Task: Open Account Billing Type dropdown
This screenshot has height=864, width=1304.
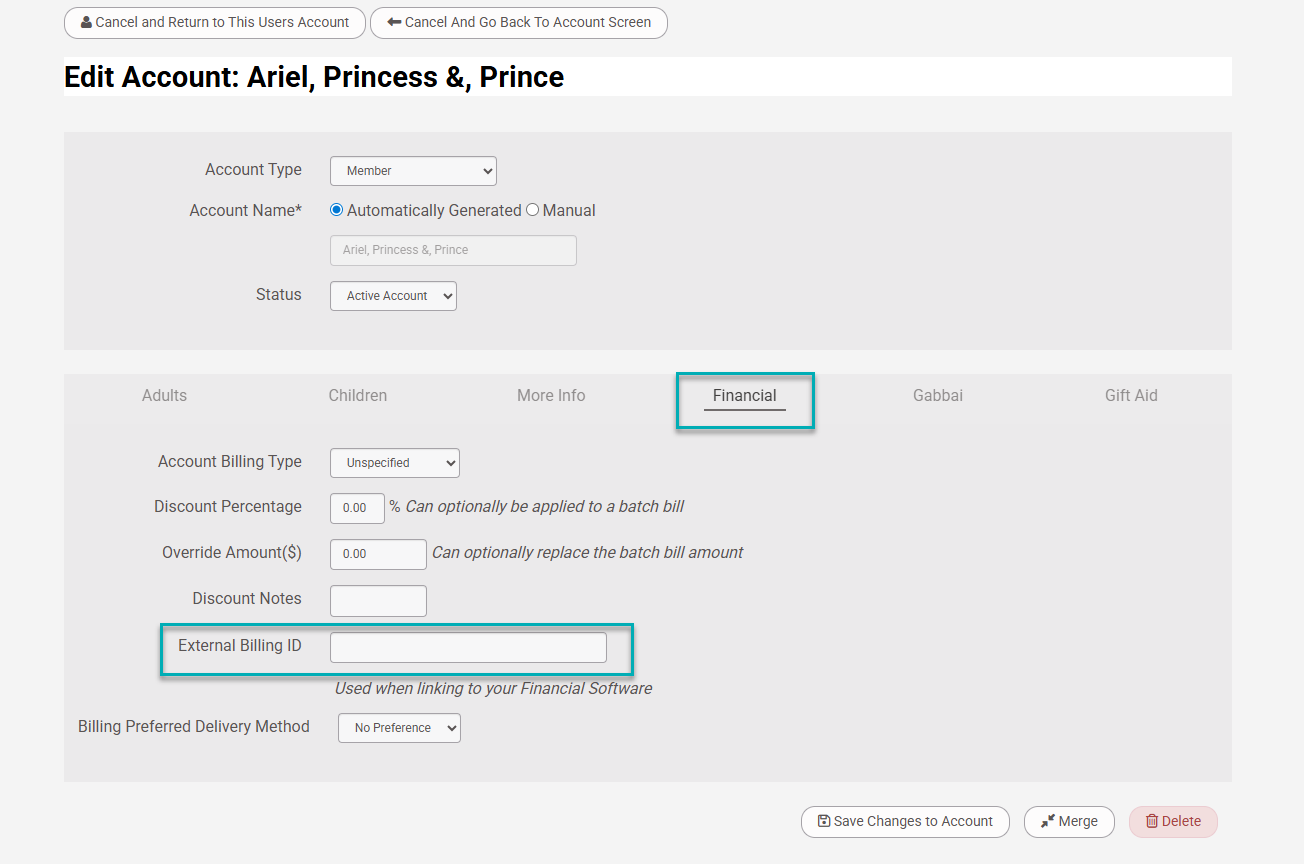Action: tap(394, 463)
